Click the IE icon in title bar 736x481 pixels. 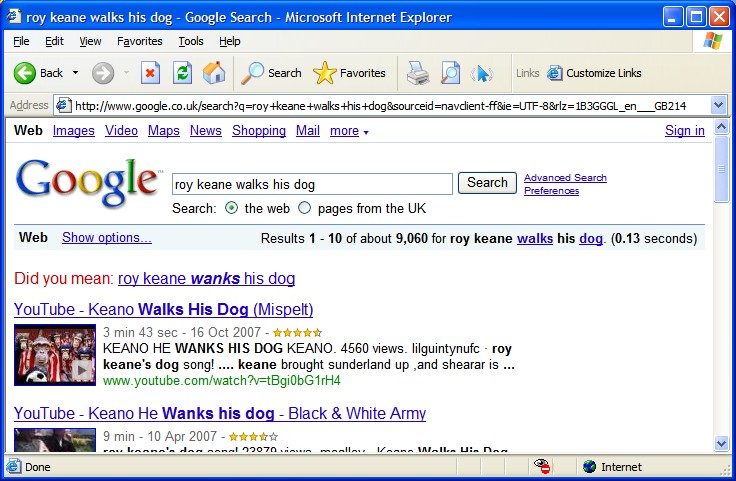pos(14,17)
